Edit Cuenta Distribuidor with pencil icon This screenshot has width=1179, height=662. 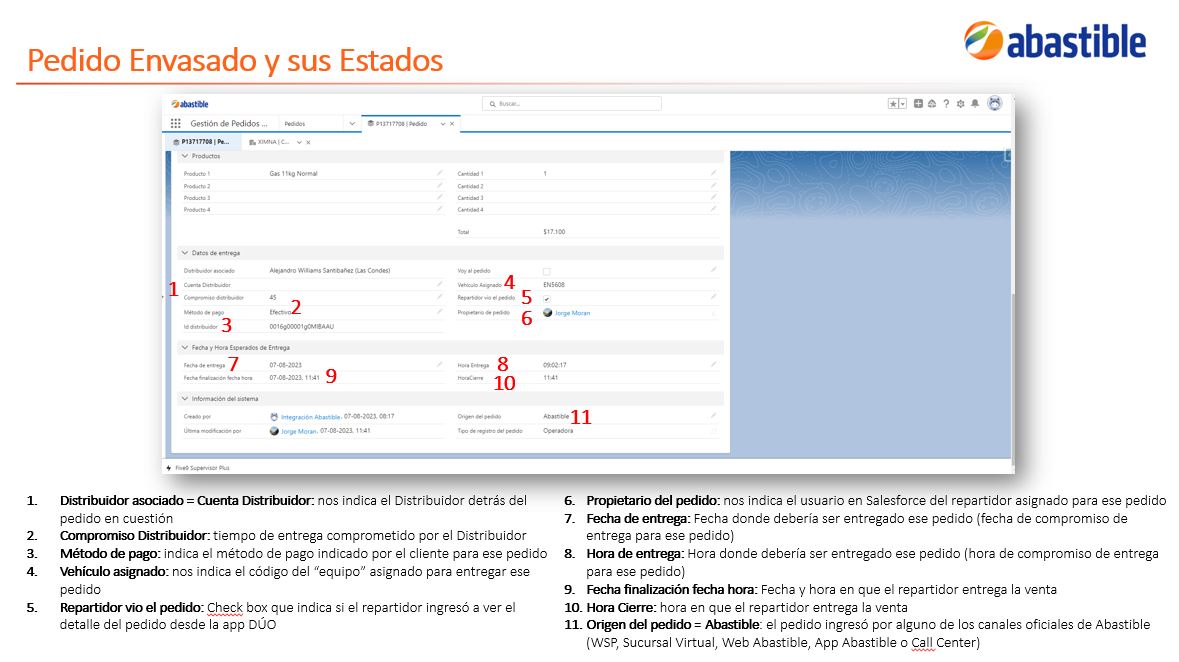point(440,284)
